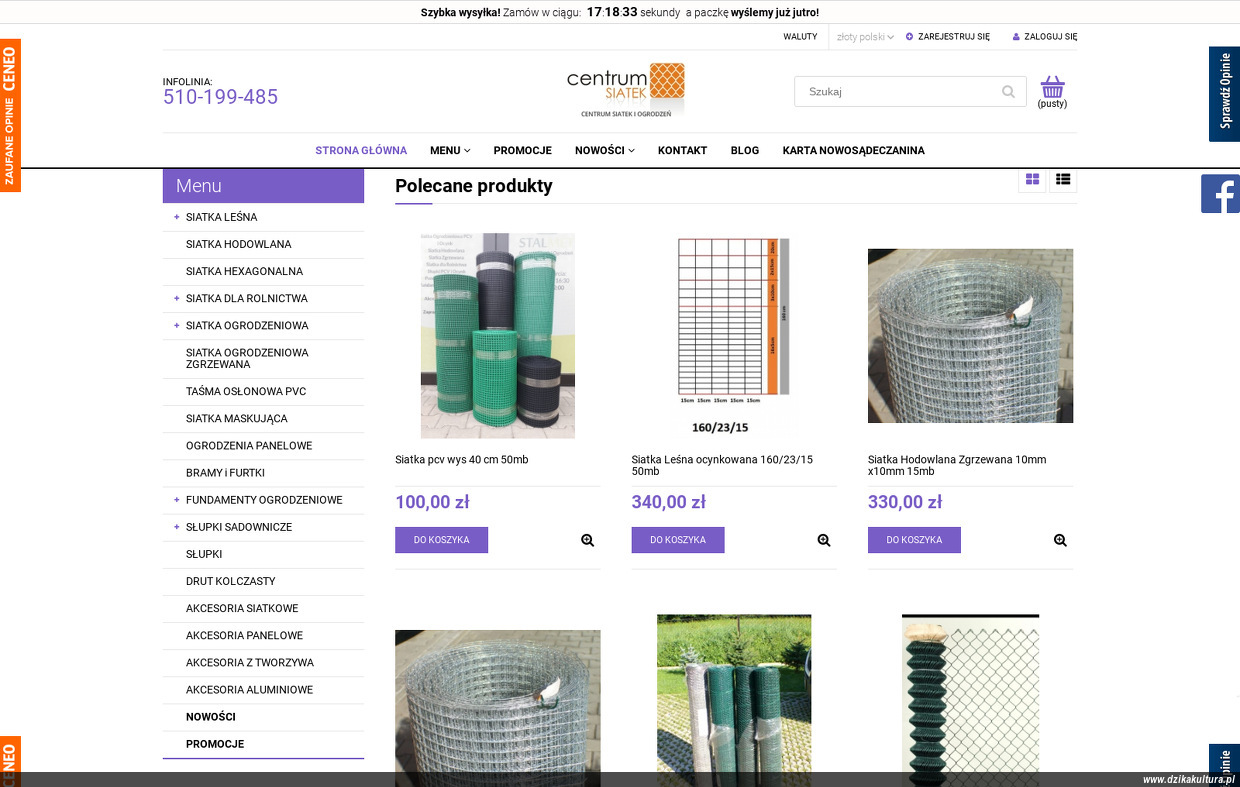Image resolution: width=1240 pixels, height=787 pixels.
Task: Switch to list view of products
Action: (1063, 179)
